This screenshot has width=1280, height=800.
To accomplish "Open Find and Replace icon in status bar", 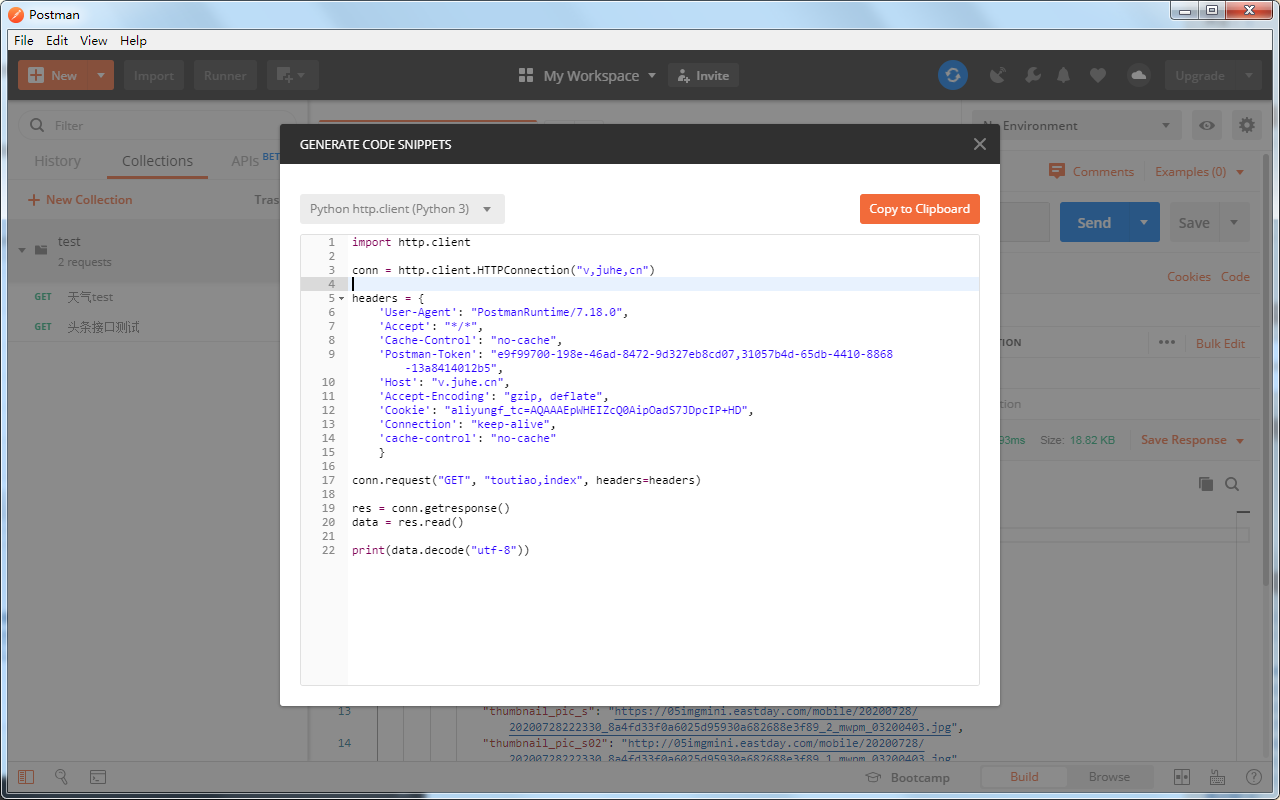I will [61, 777].
